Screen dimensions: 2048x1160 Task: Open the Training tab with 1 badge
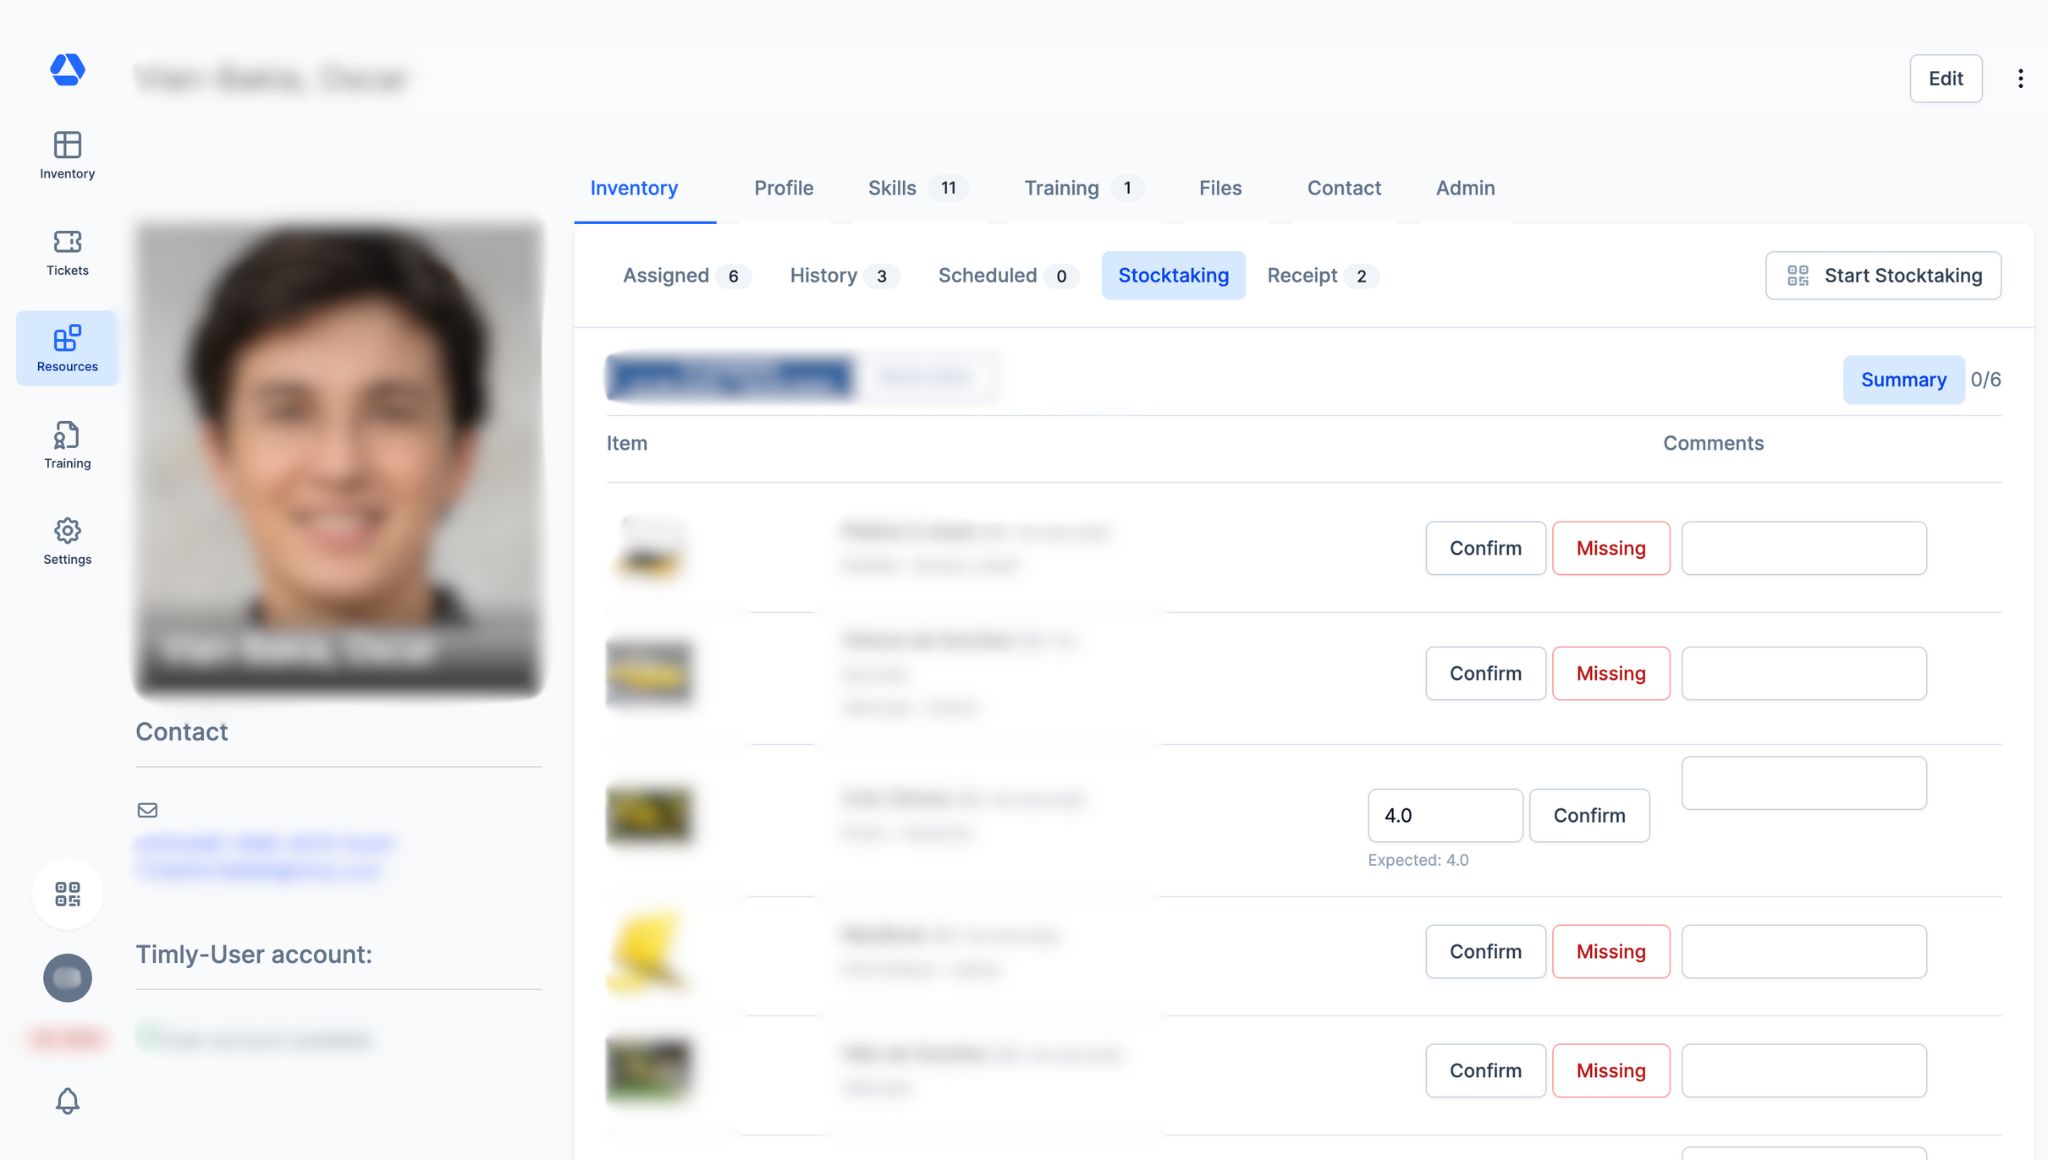click(x=1083, y=188)
